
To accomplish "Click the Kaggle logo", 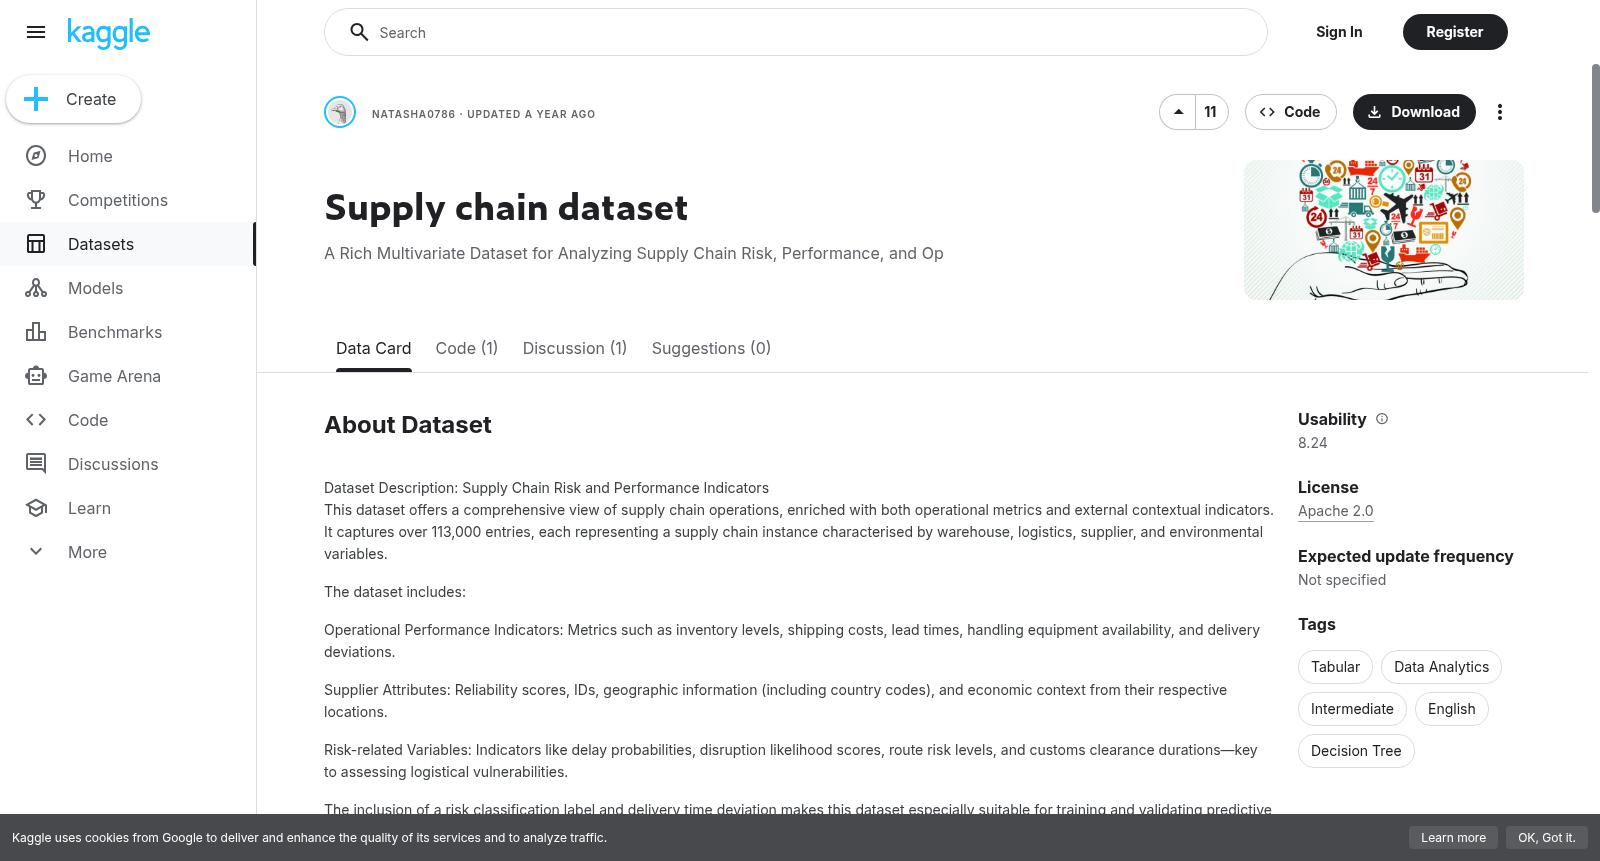I will [108, 33].
